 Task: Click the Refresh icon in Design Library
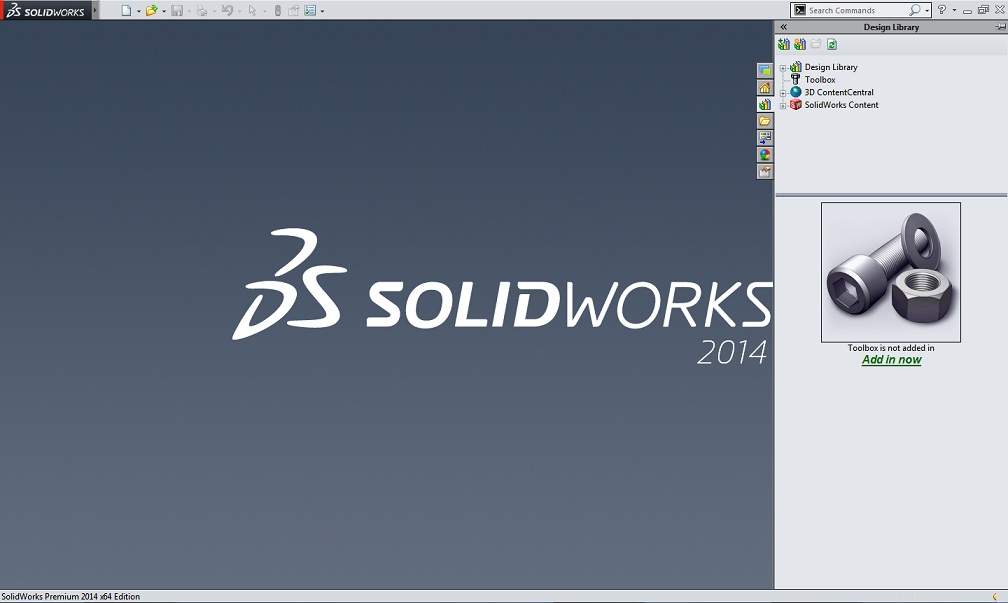(832, 44)
